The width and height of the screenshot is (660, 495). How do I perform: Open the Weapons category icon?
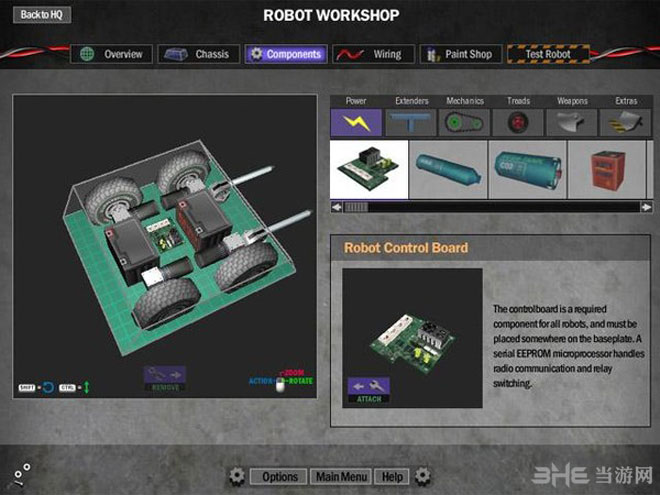click(x=572, y=122)
